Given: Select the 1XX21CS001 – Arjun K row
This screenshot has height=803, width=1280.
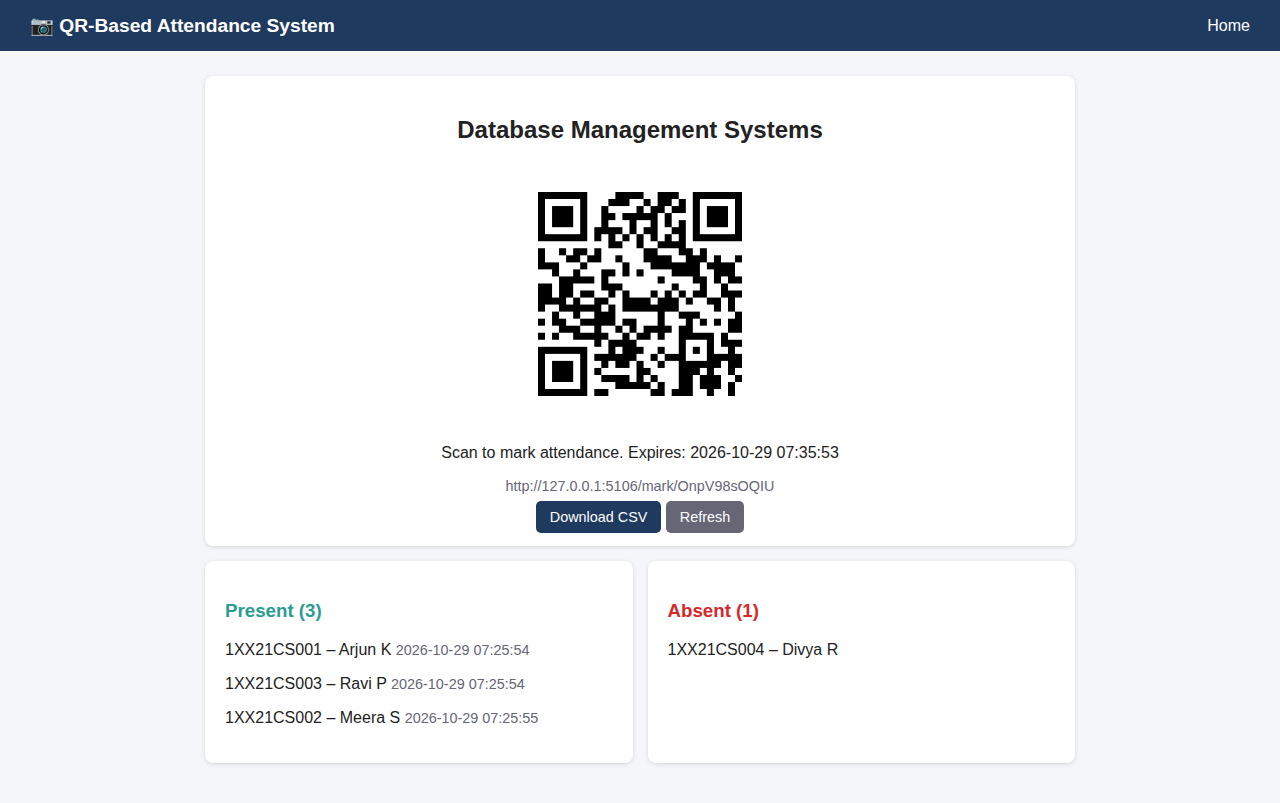Looking at the screenshot, I should [419, 650].
